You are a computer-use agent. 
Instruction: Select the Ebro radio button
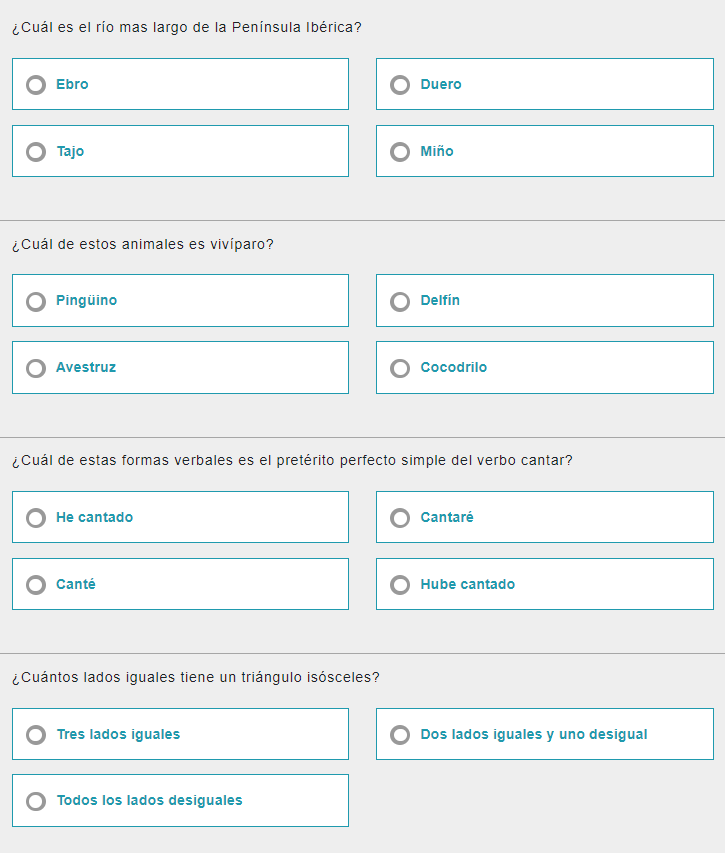point(36,85)
